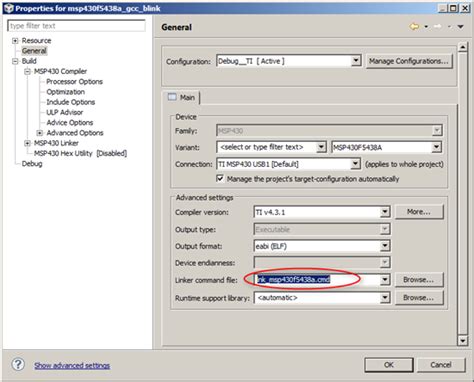This screenshot has width=474, height=382.
Task: Open Runtime support library dropdown
Action: click(x=385, y=298)
